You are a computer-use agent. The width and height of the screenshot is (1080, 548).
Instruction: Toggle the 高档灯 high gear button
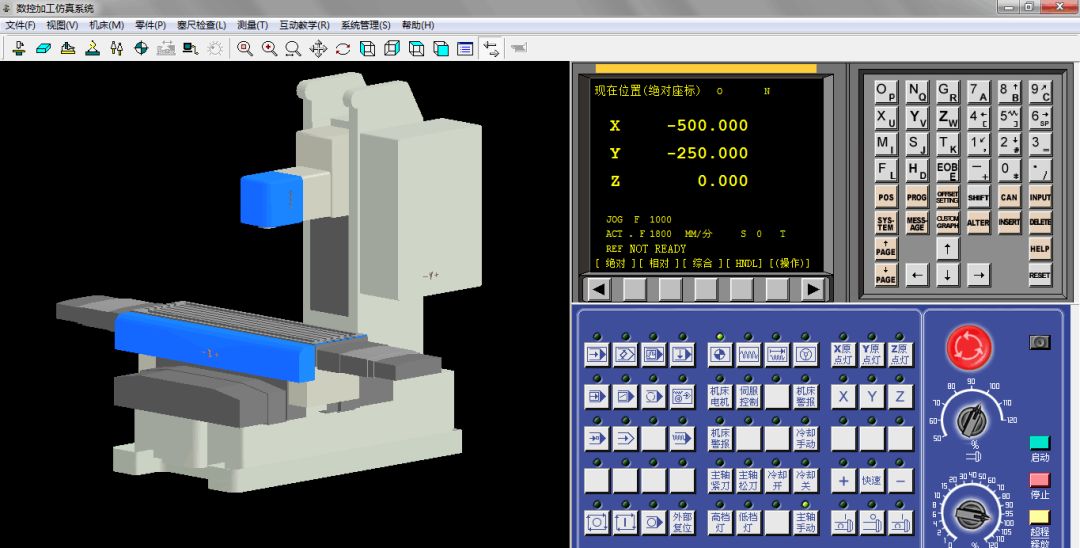pyautogui.click(x=720, y=523)
